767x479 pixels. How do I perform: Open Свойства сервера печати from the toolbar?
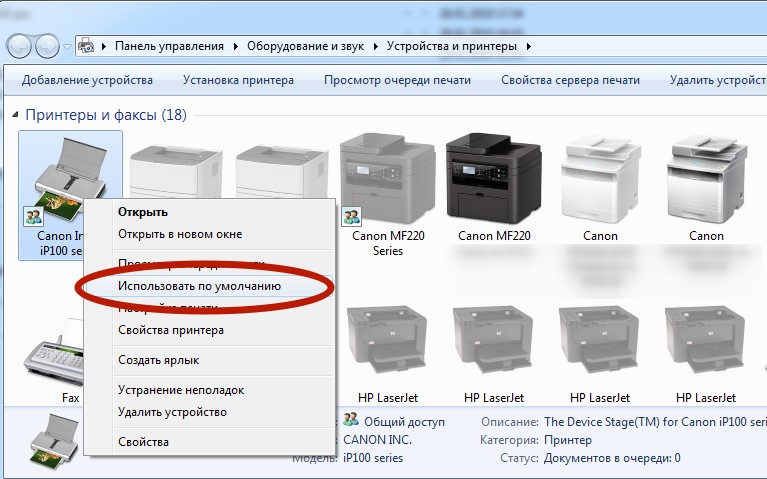click(x=570, y=80)
